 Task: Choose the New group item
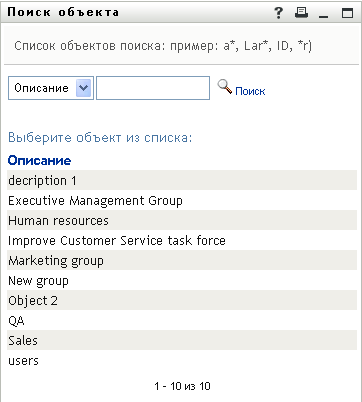182,280
